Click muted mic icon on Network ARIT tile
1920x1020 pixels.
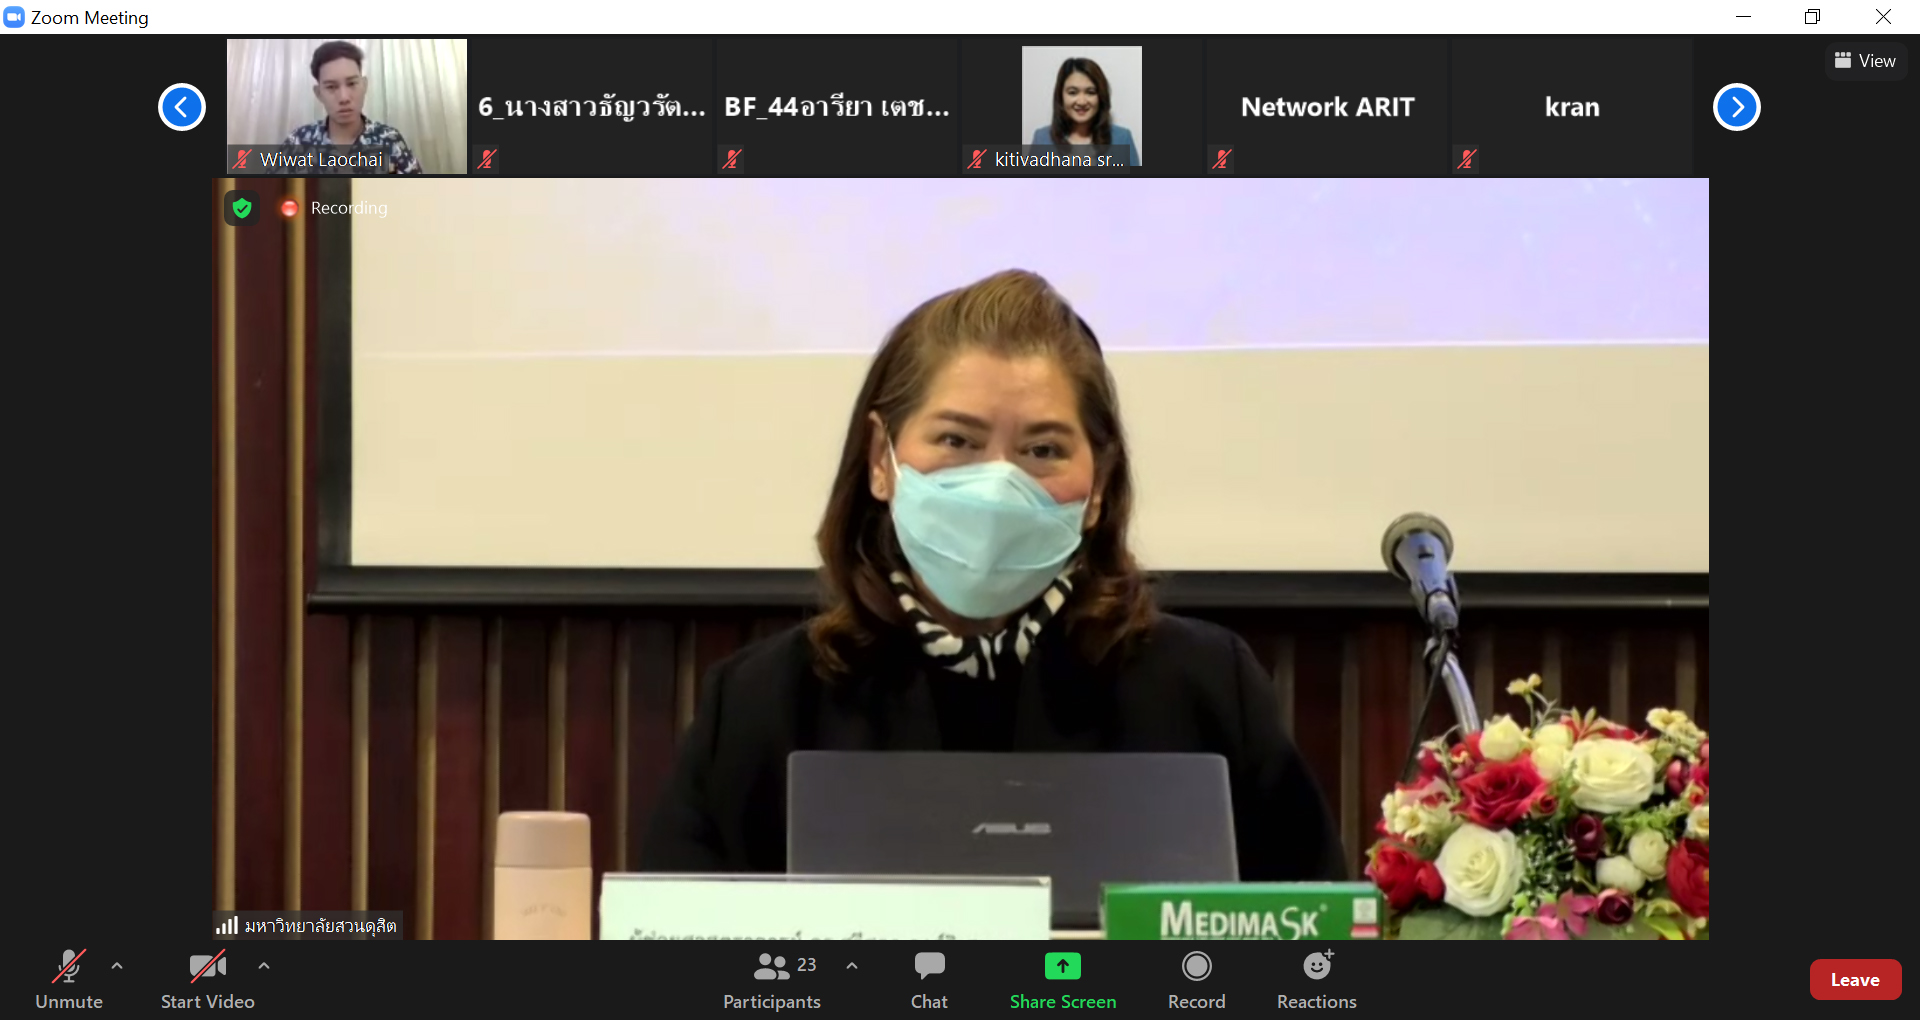[x=1222, y=159]
